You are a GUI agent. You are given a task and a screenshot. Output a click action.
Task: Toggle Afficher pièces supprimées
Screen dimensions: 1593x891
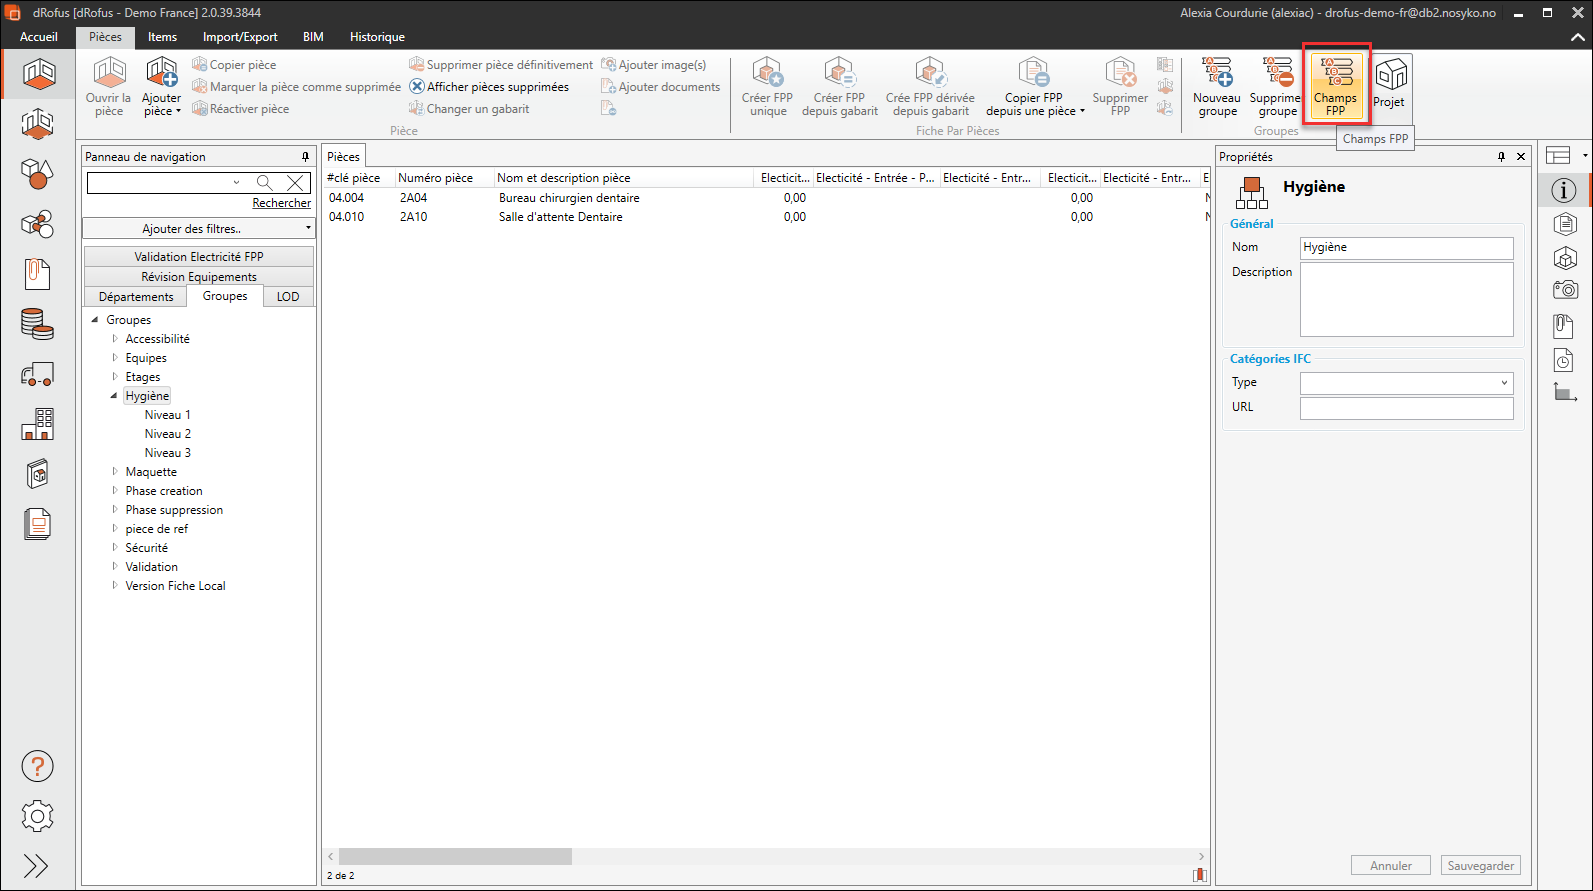[x=489, y=87]
